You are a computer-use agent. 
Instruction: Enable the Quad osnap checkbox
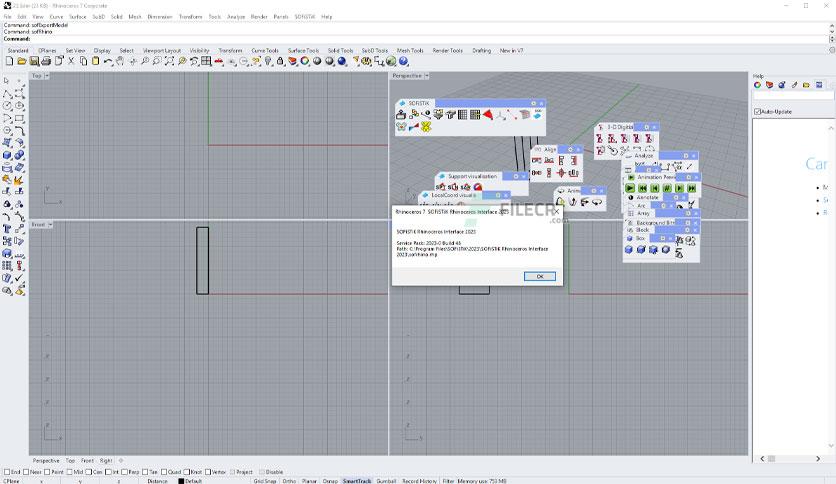tap(164, 472)
